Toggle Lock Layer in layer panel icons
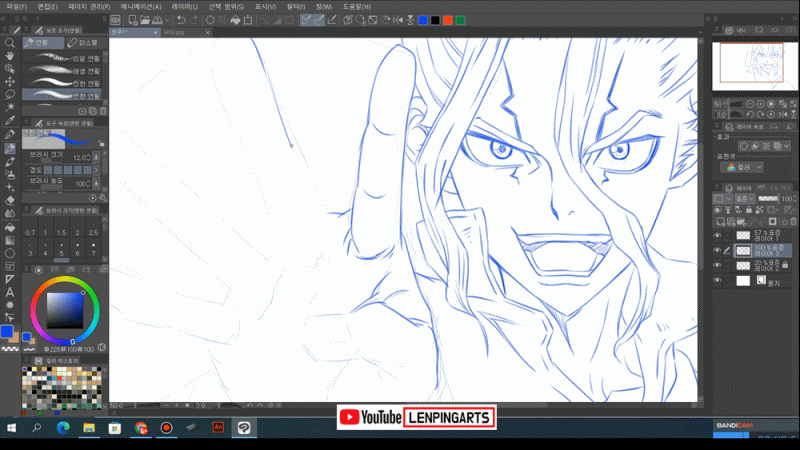This screenshot has height=450, width=800. coord(748,210)
